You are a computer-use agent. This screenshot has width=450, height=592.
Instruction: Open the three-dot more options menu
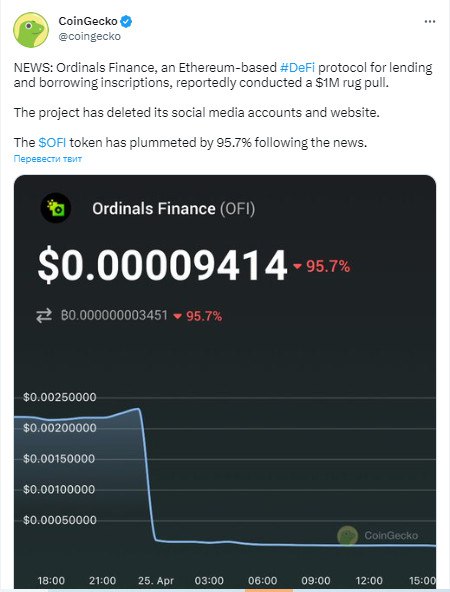430,22
